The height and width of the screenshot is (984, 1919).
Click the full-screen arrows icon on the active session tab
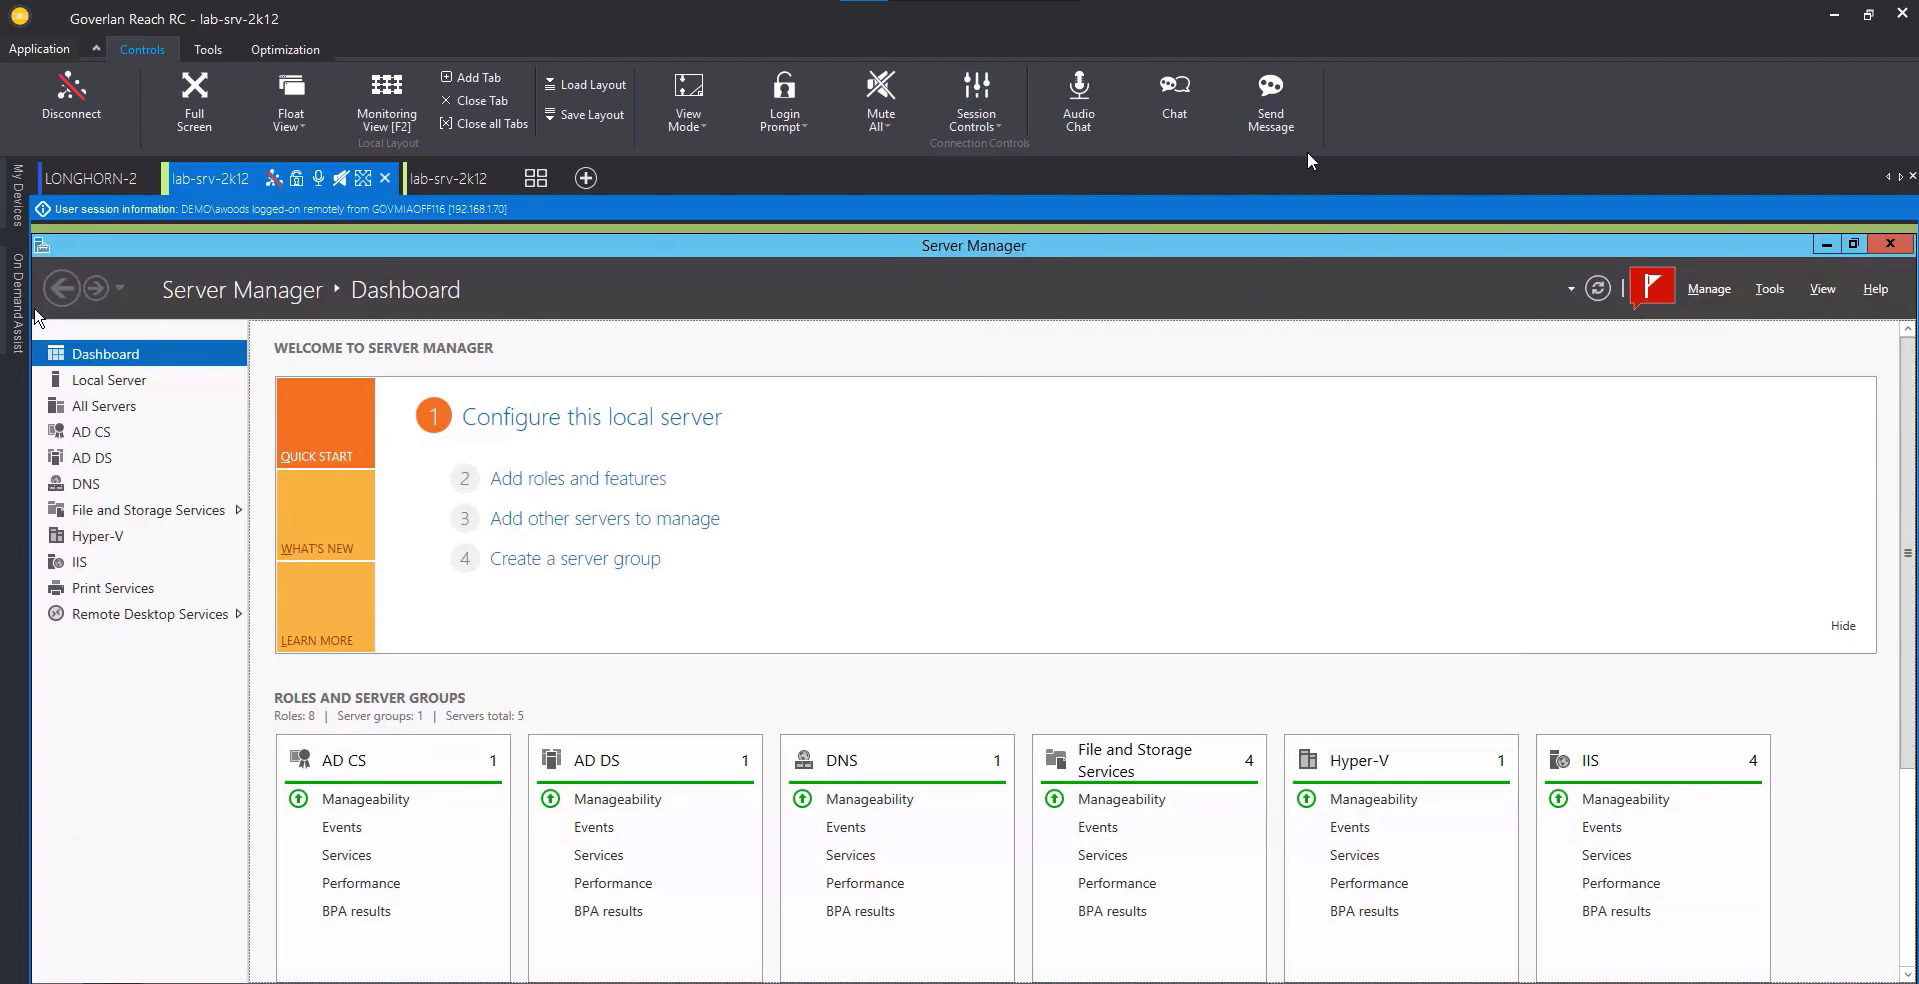[x=363, y=178]
